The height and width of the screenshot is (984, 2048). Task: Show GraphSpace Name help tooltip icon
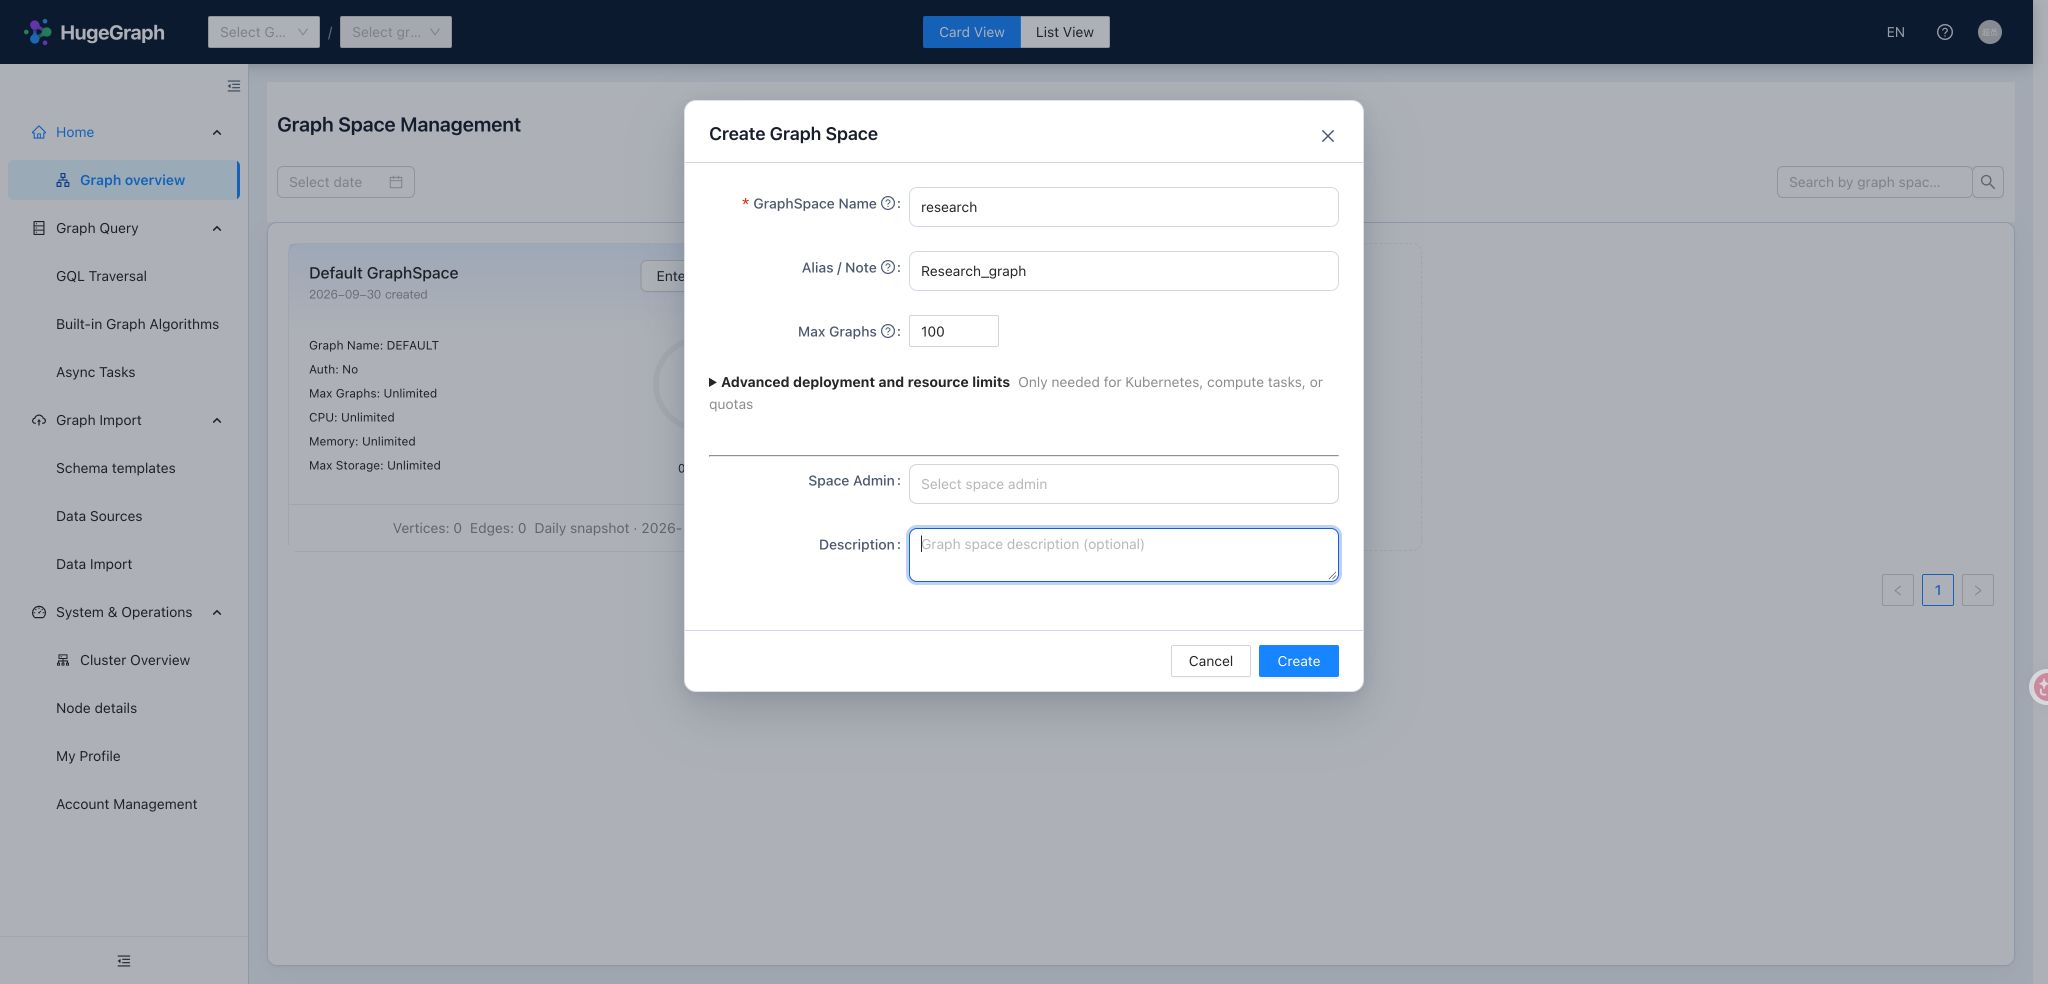pos(888,203)
